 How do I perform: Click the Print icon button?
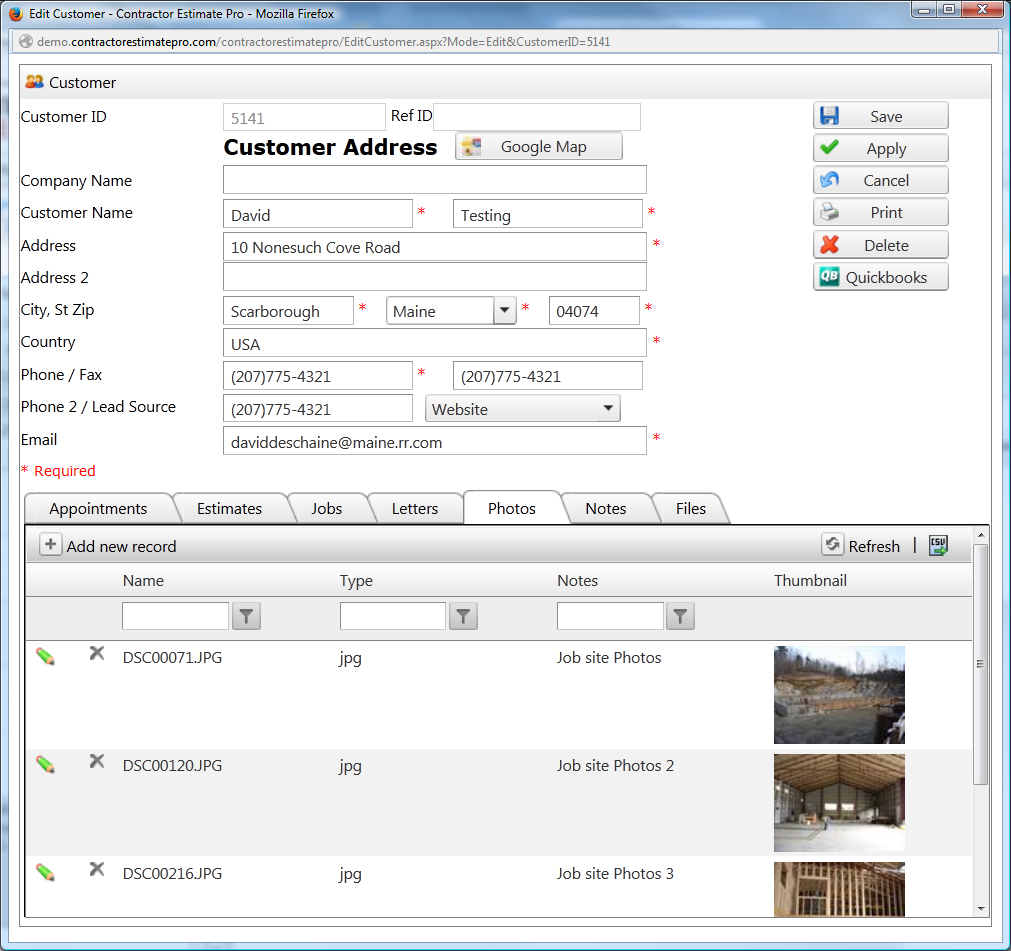[x=830, y=212]
